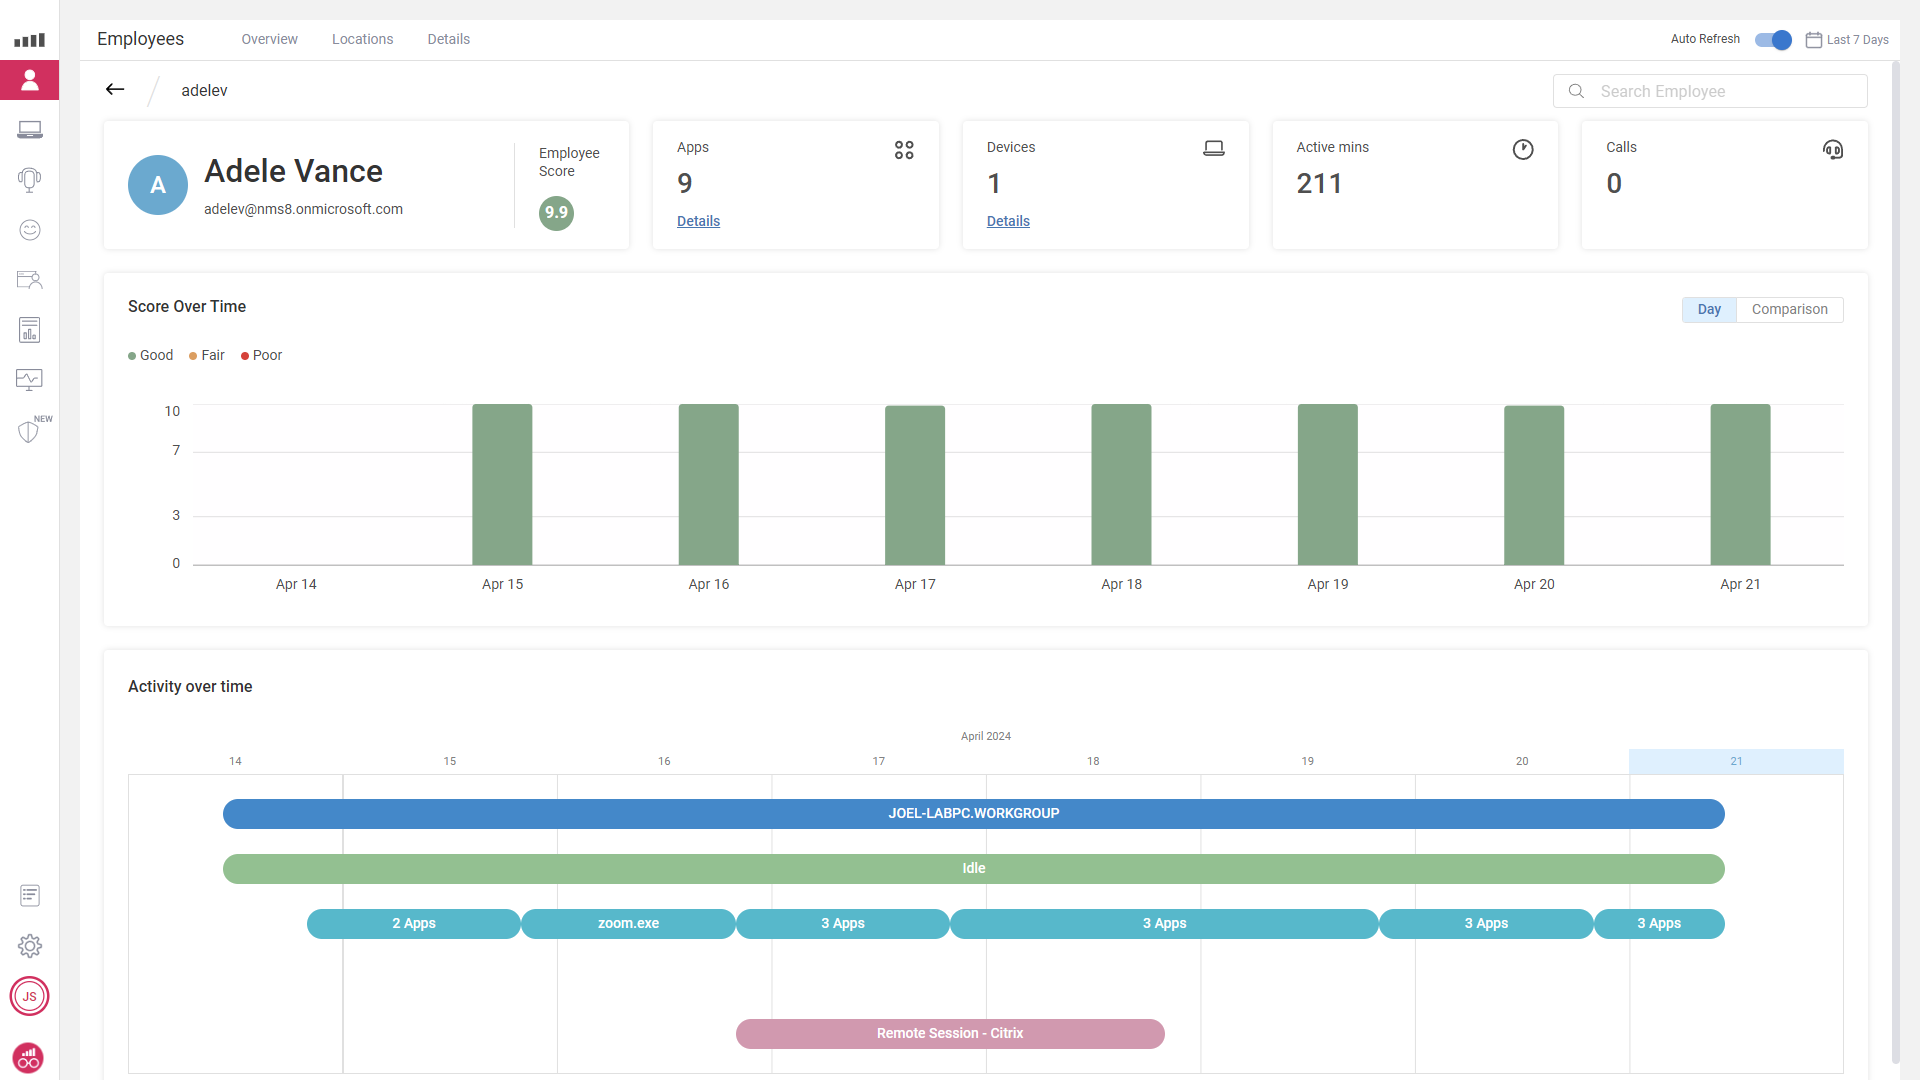
Task: Click Details link under Apps
Action: coord(698,221)
